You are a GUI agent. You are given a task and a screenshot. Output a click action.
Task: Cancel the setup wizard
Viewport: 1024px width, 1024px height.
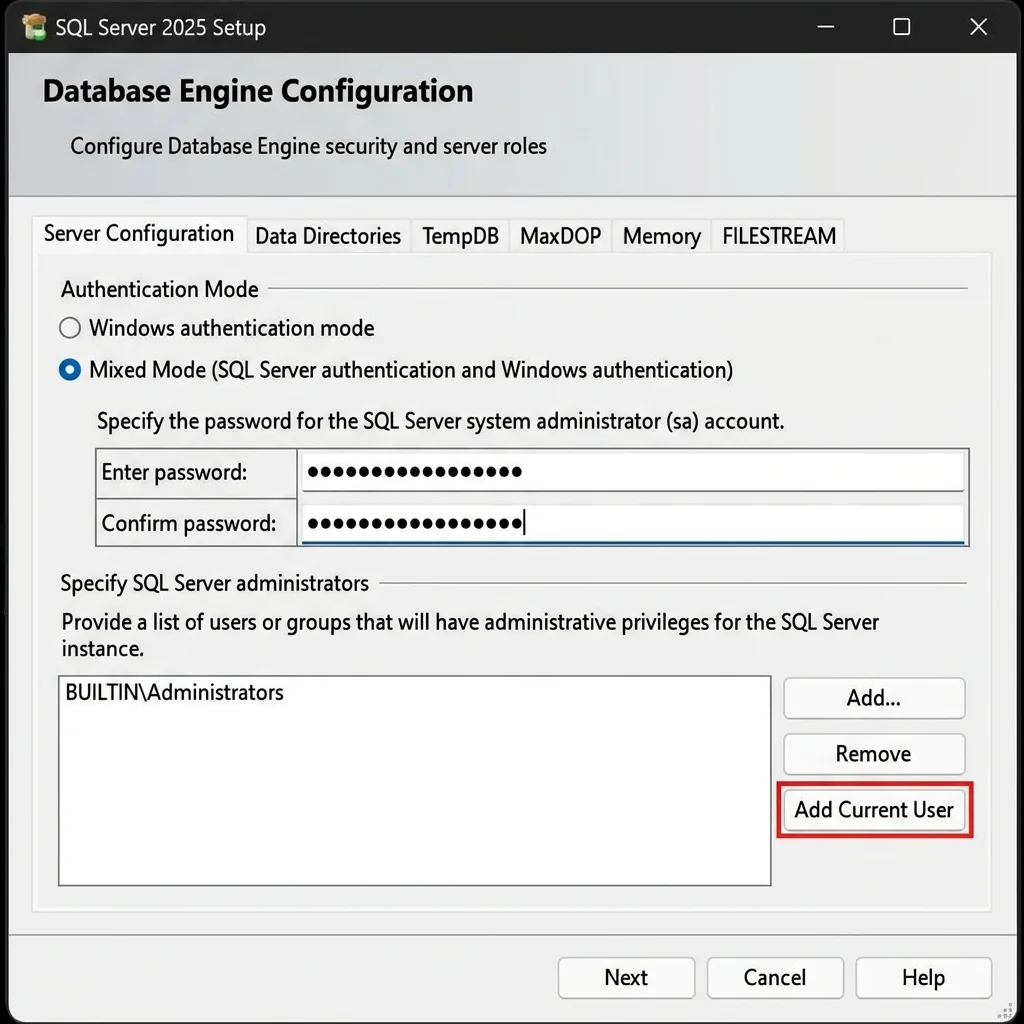coord(775,978)
